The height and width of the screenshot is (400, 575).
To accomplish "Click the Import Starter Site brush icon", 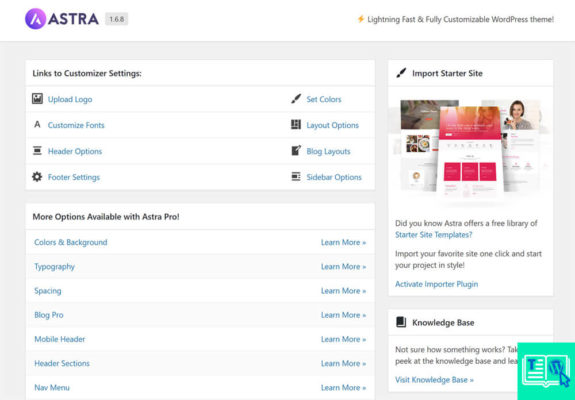I will click(x=401, y=73).
